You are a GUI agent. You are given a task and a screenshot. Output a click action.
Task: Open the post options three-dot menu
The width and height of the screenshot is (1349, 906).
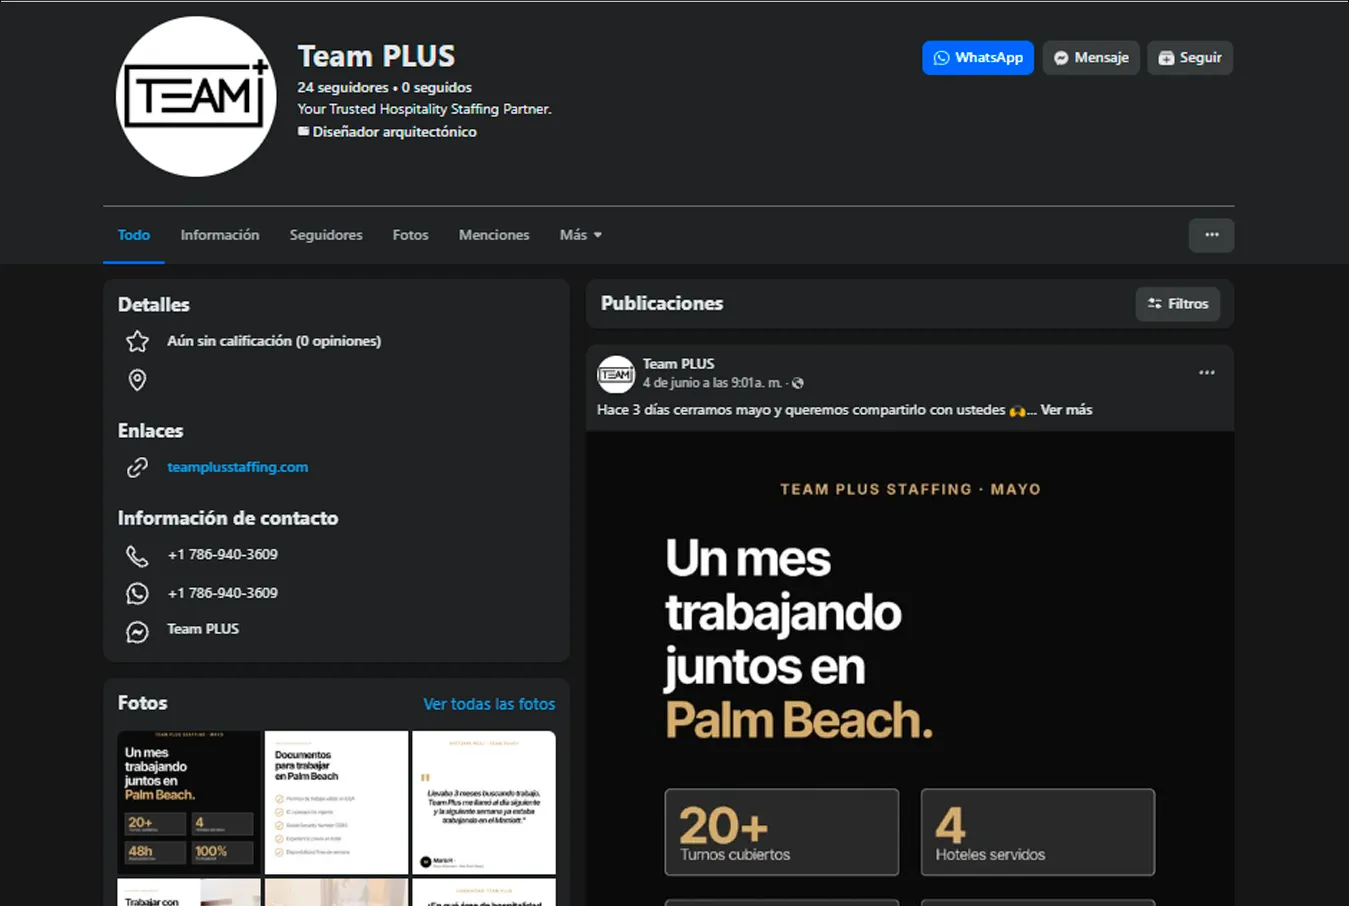coord(1207,373)
